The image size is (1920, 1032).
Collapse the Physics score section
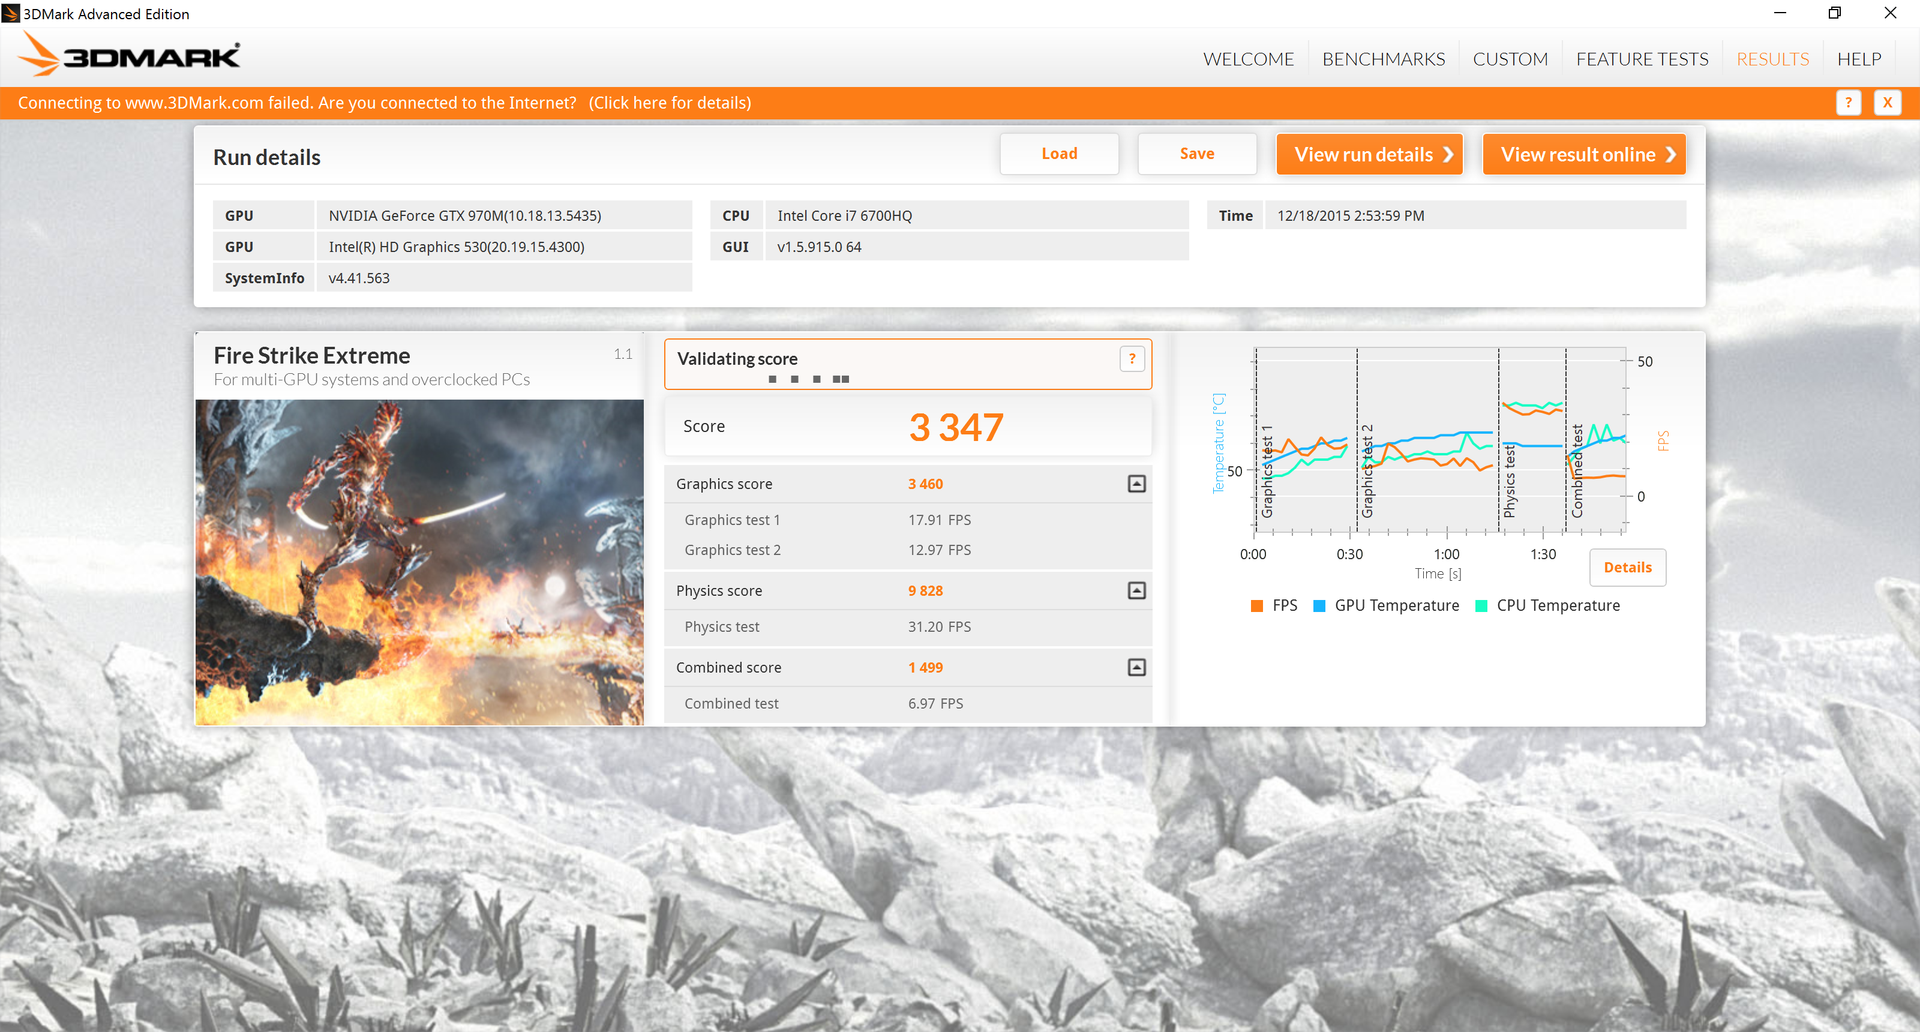pos(1137,591)
